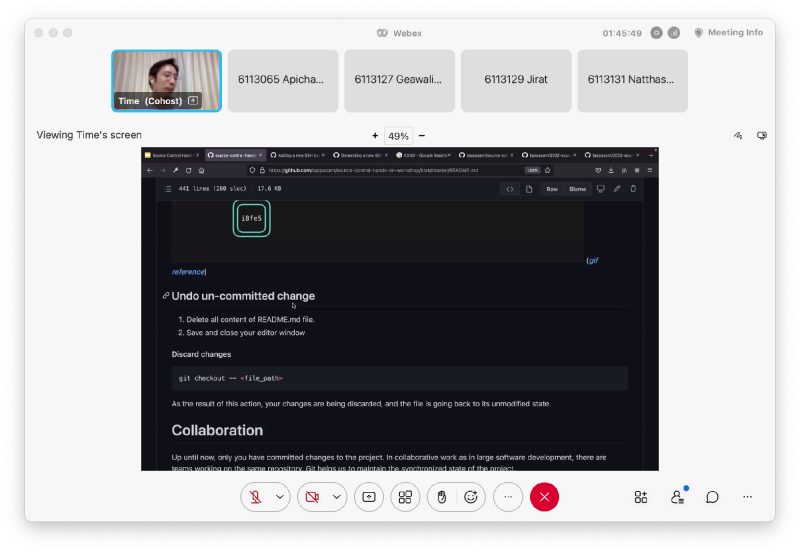Image resolution: width=800 pixels, height=552 pixels.
Task: Open the participants panel
Action: (678, 497)
